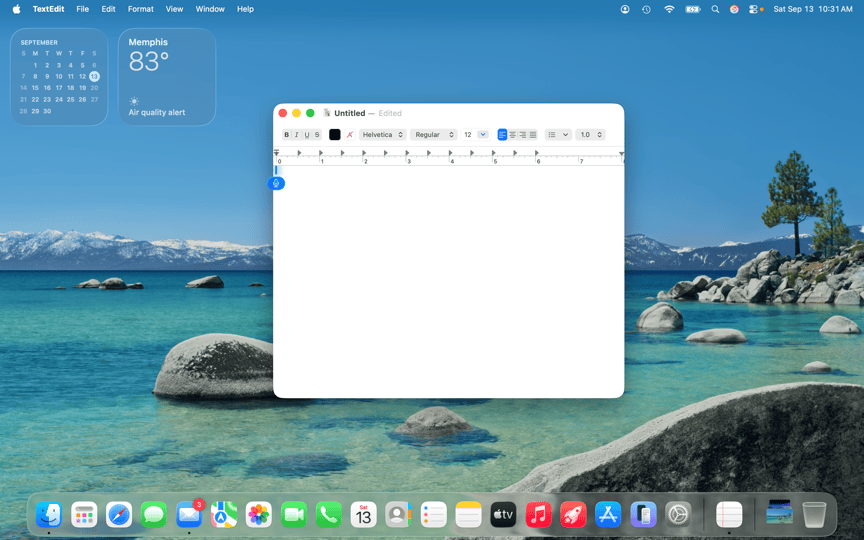This screenshot has width=864, height=540.
Task: Open the list bullets and numbering dropdown
Action: coord(558,134)
